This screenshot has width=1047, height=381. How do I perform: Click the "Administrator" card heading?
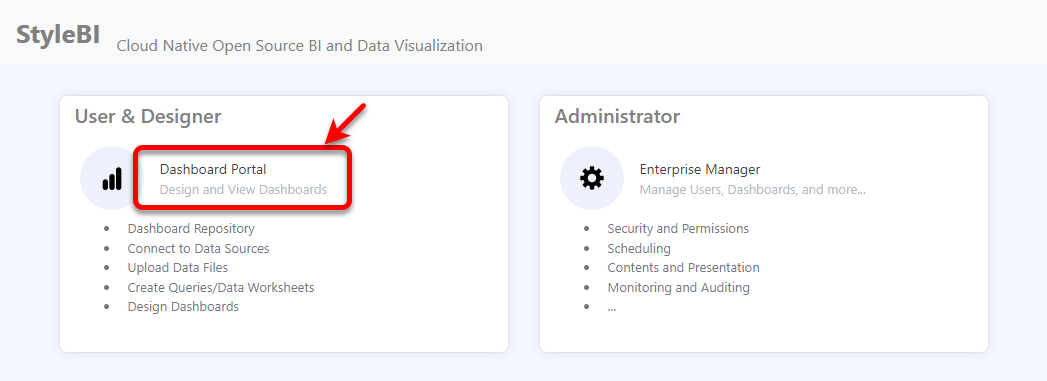(617, 117)
